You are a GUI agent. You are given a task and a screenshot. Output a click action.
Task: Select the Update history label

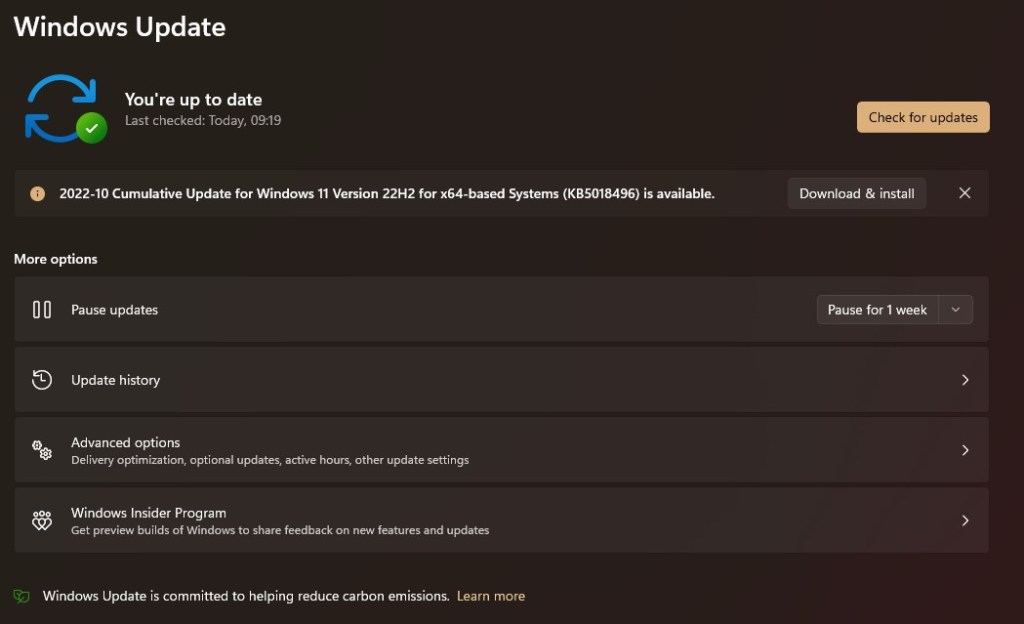click(116, 380)
